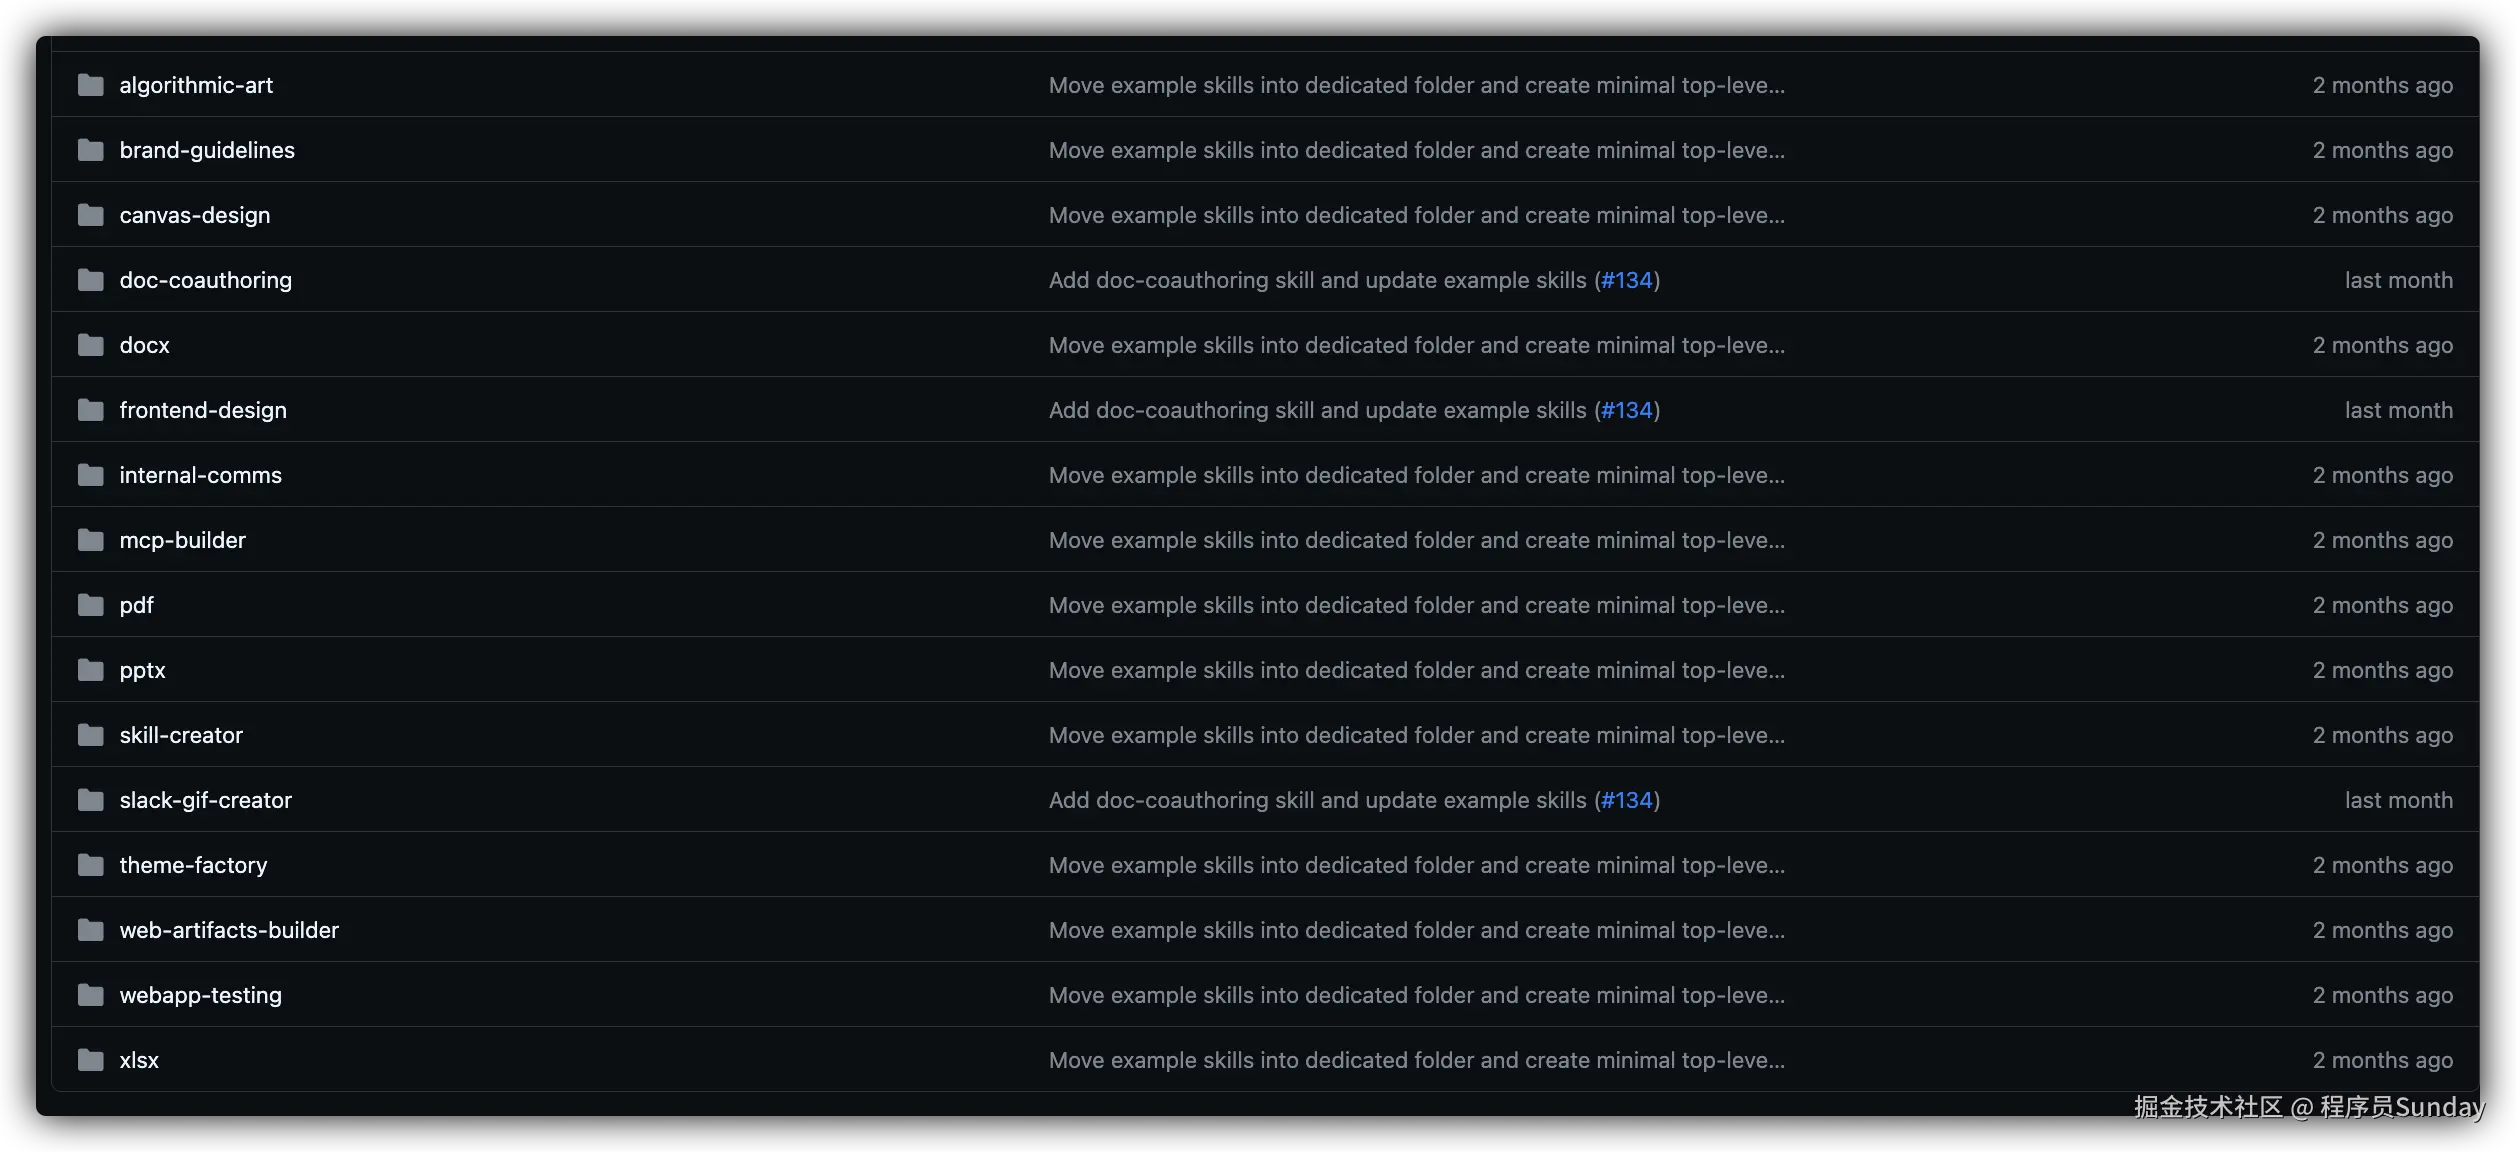This screenshot has width=2516, height=1152.
Task: Open the internal-comms directory
Action: [x=201, y=475]
